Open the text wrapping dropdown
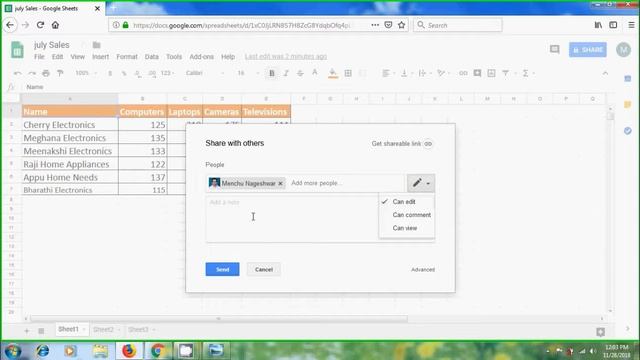 click(x=424, y=73)
